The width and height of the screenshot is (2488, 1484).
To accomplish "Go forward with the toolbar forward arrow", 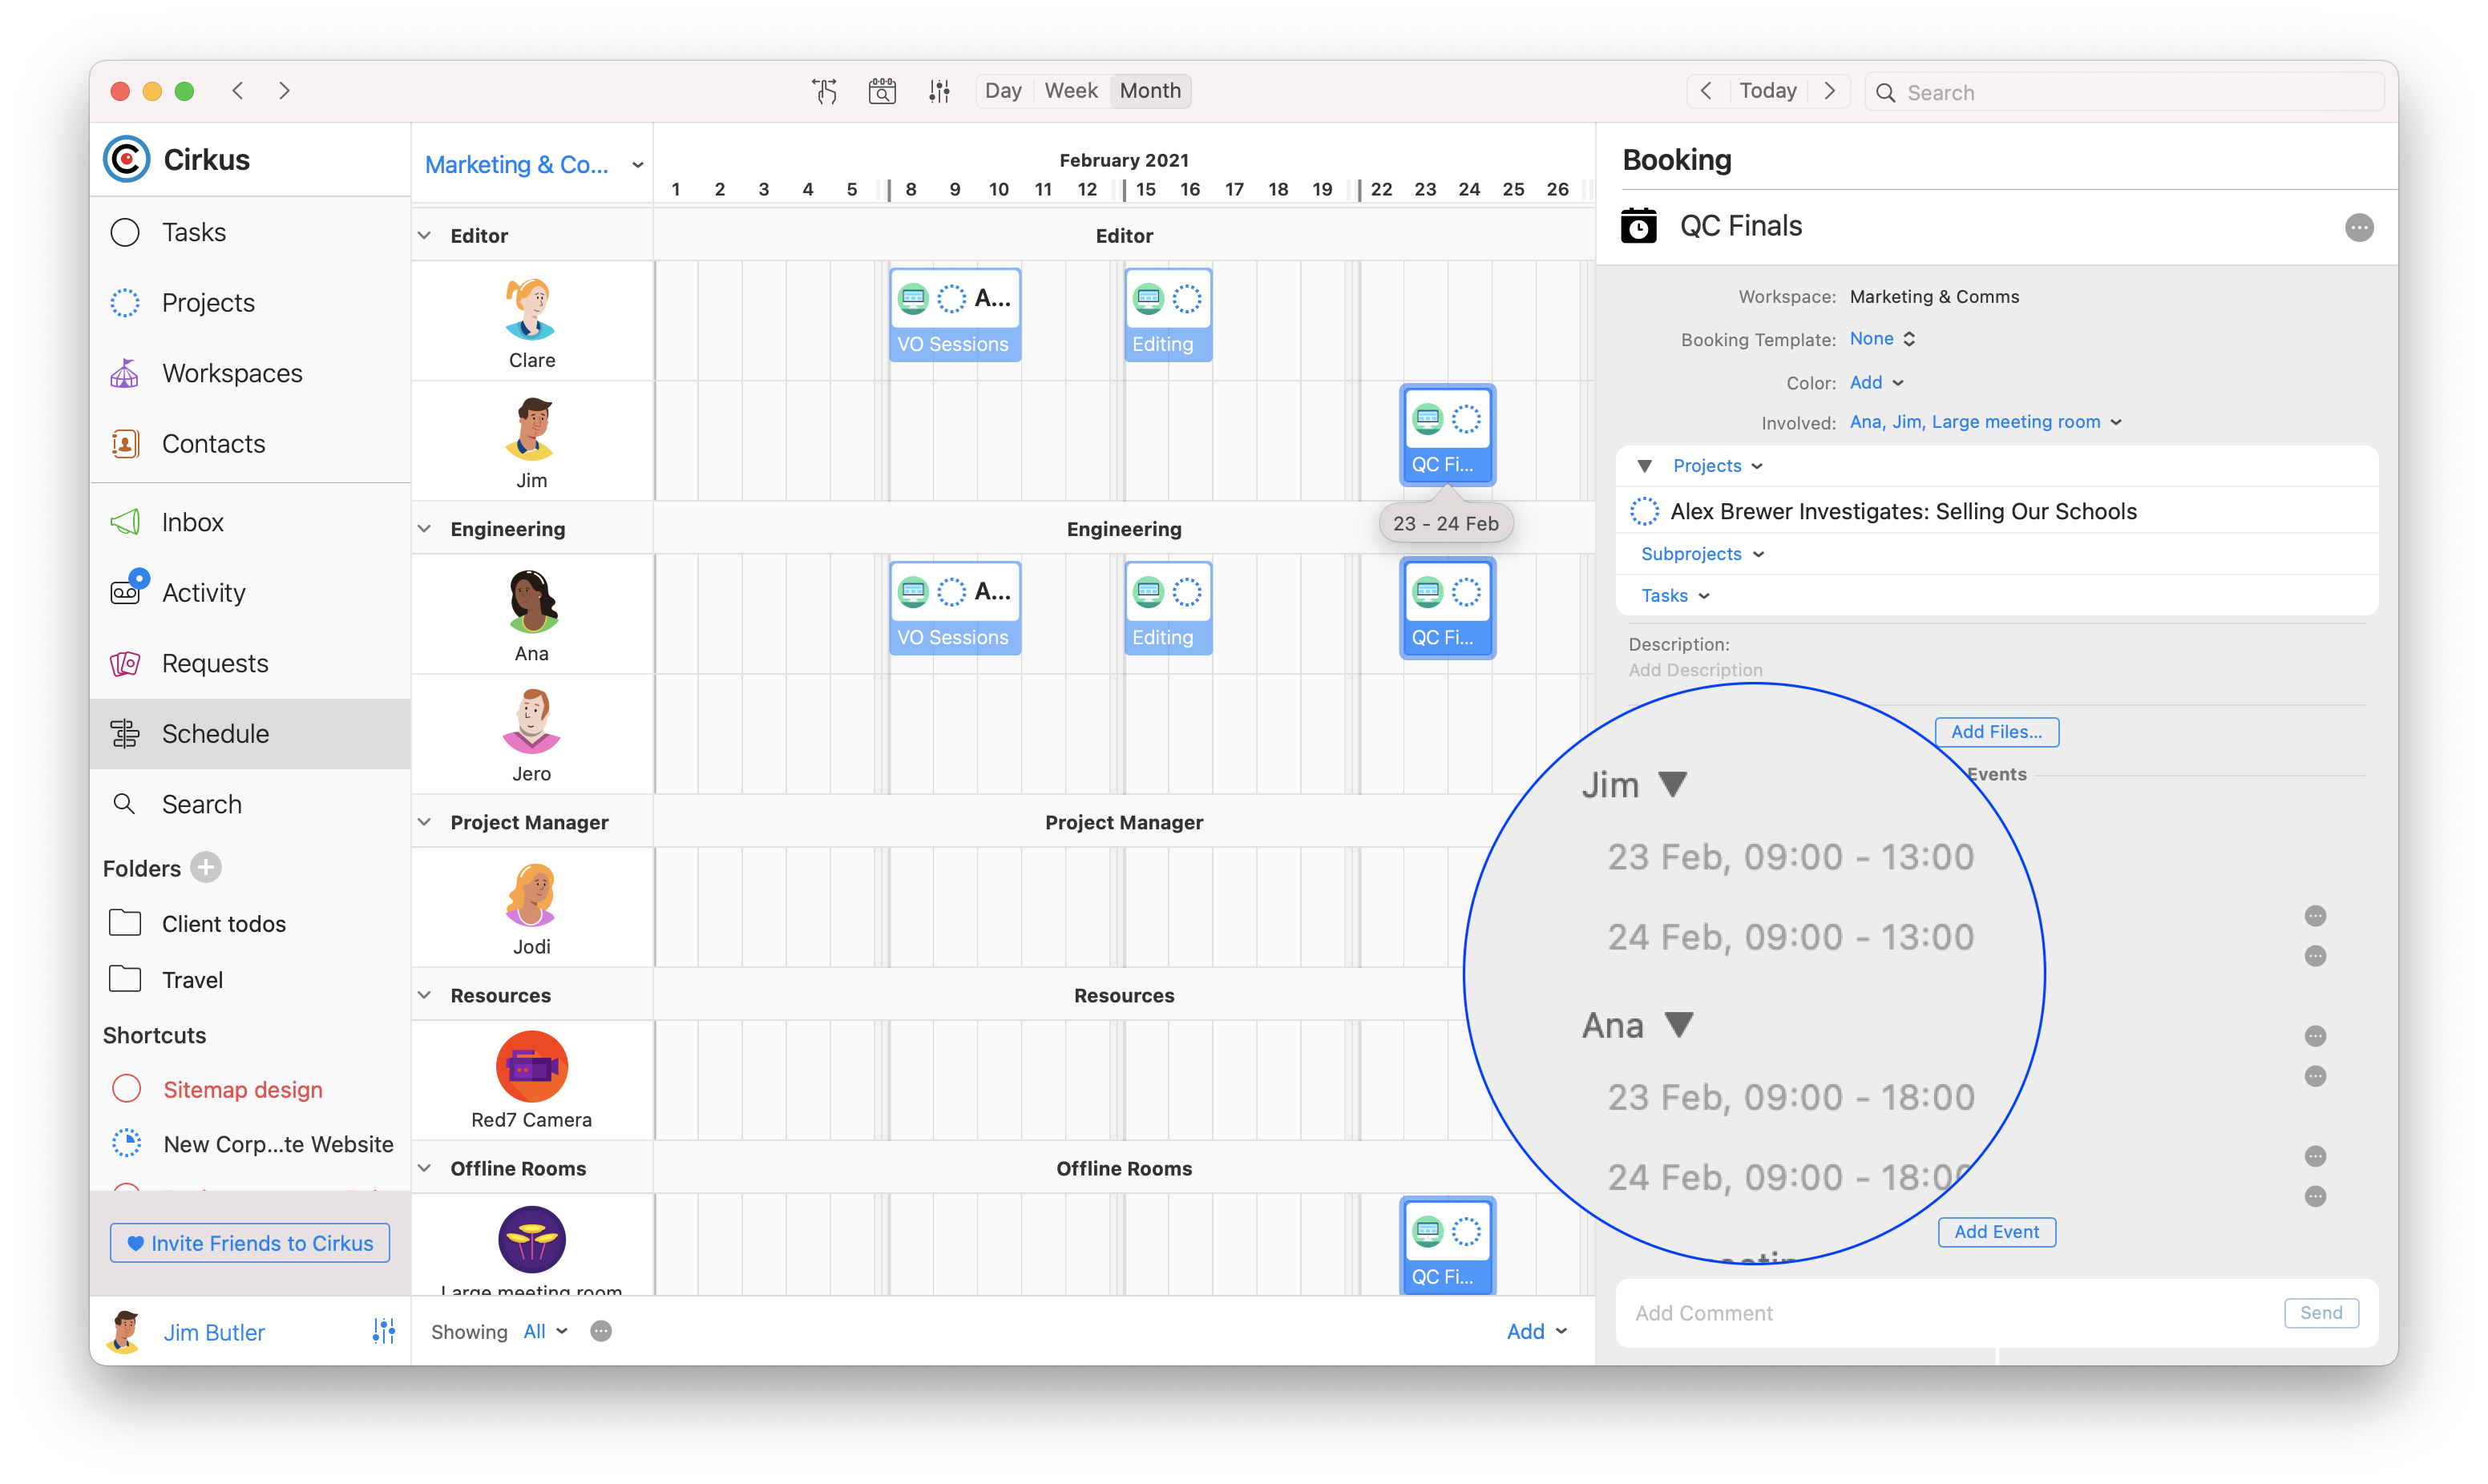I will tap(285, 91).
